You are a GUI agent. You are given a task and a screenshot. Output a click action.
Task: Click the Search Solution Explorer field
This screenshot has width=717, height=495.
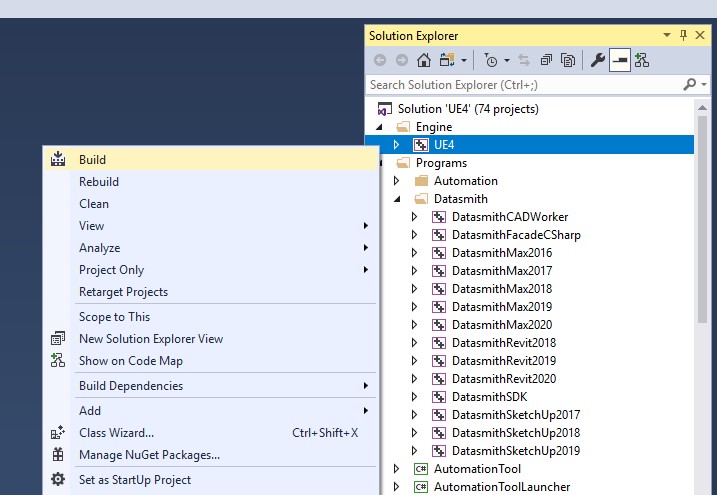pyautogui.click(x=524, y=85)
